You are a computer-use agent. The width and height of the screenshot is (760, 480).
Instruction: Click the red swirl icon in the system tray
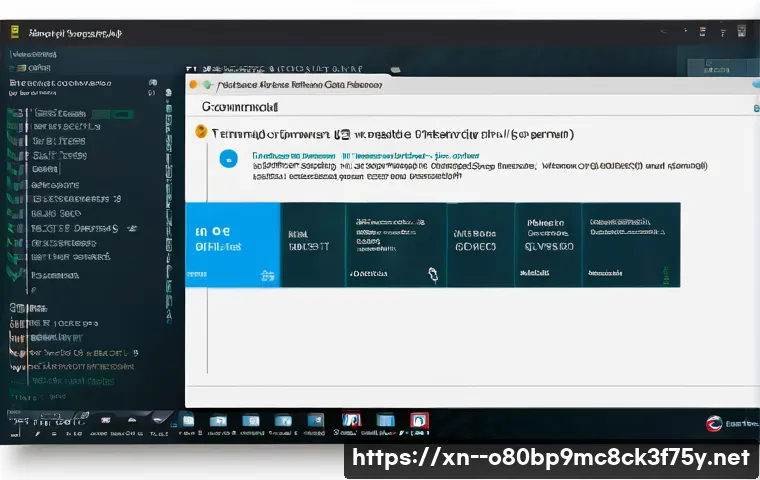click(x=714, y=423)
